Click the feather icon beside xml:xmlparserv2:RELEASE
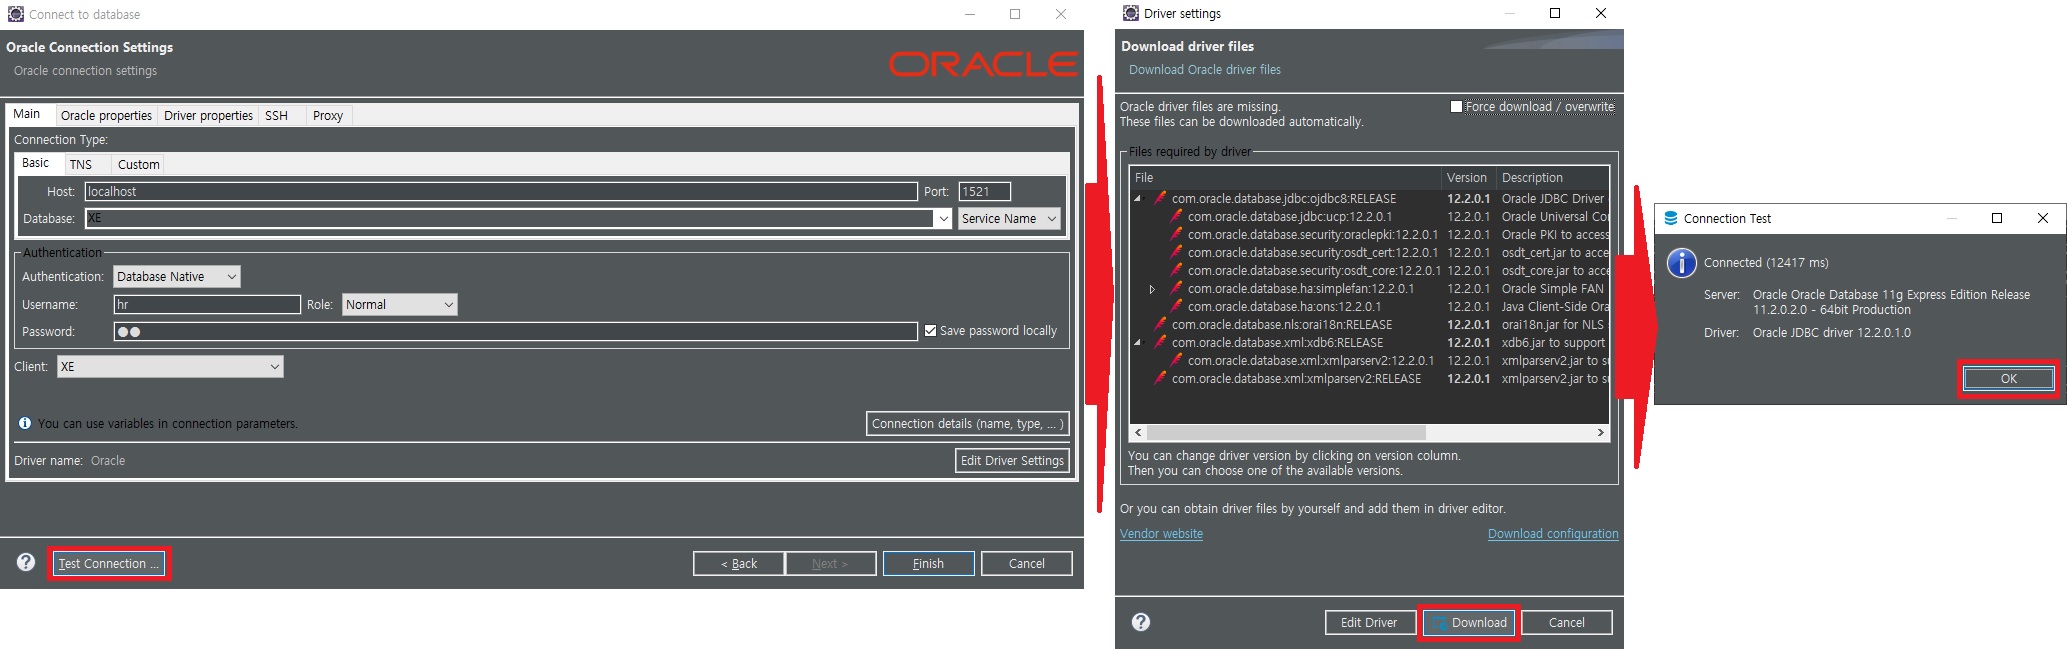 (1160, 378)
